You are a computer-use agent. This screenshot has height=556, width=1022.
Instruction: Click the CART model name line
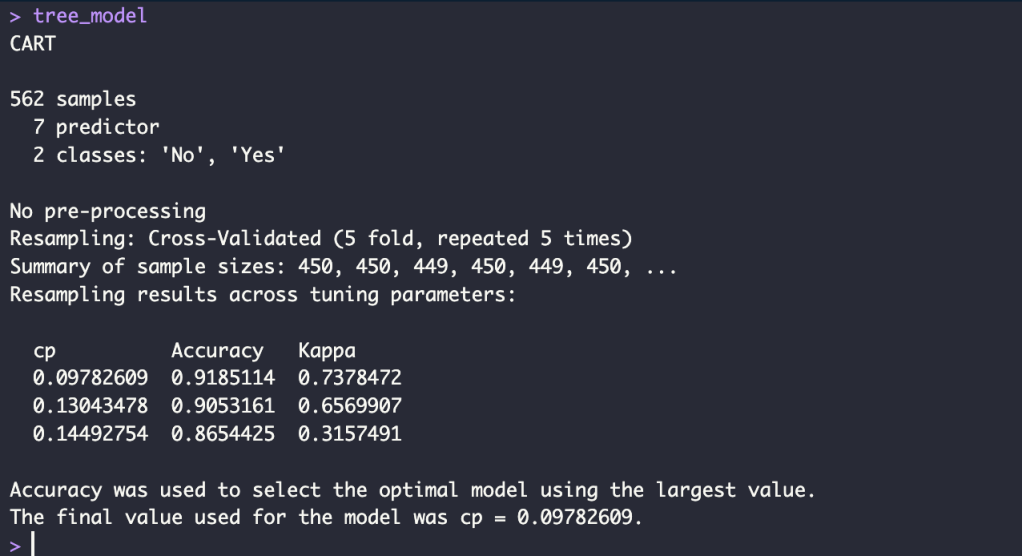(x=31, y=44)
